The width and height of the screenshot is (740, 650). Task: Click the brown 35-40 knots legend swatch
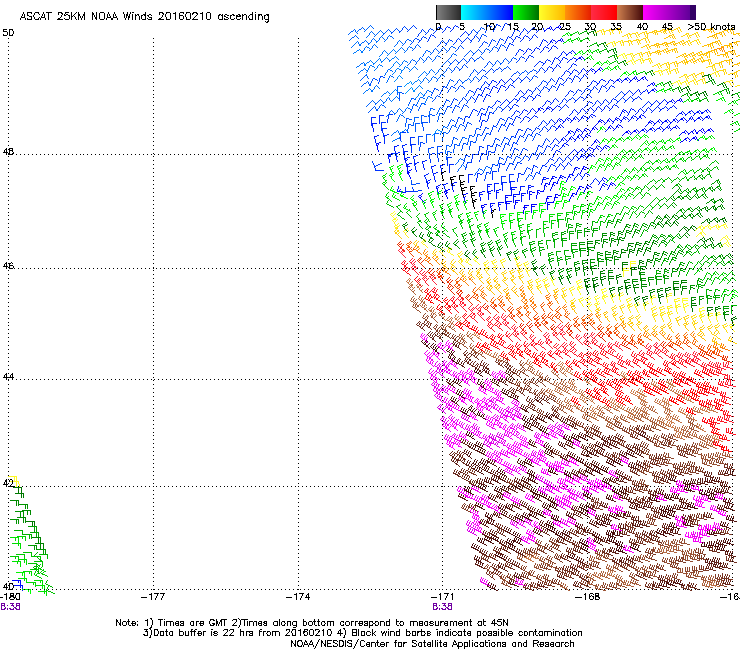(x=630, y=12)
